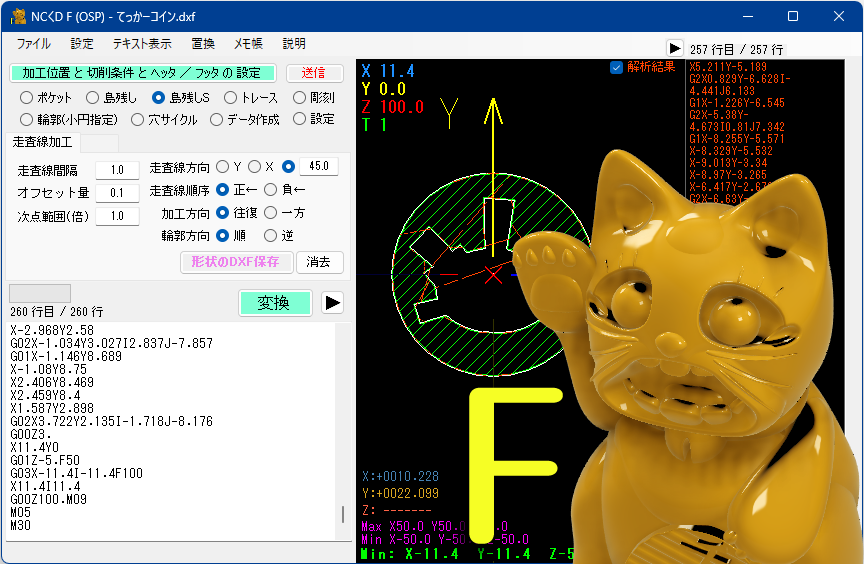This screenshot has width=864, height=564.
Task: Open the 設定 menu
Action: (x=82, y=44)
